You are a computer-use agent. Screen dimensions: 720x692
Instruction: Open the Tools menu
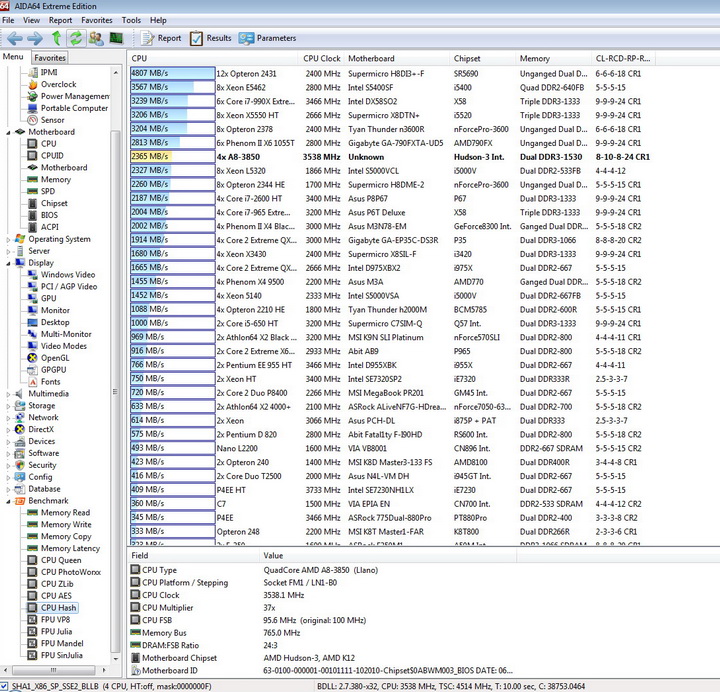point(131,20)
